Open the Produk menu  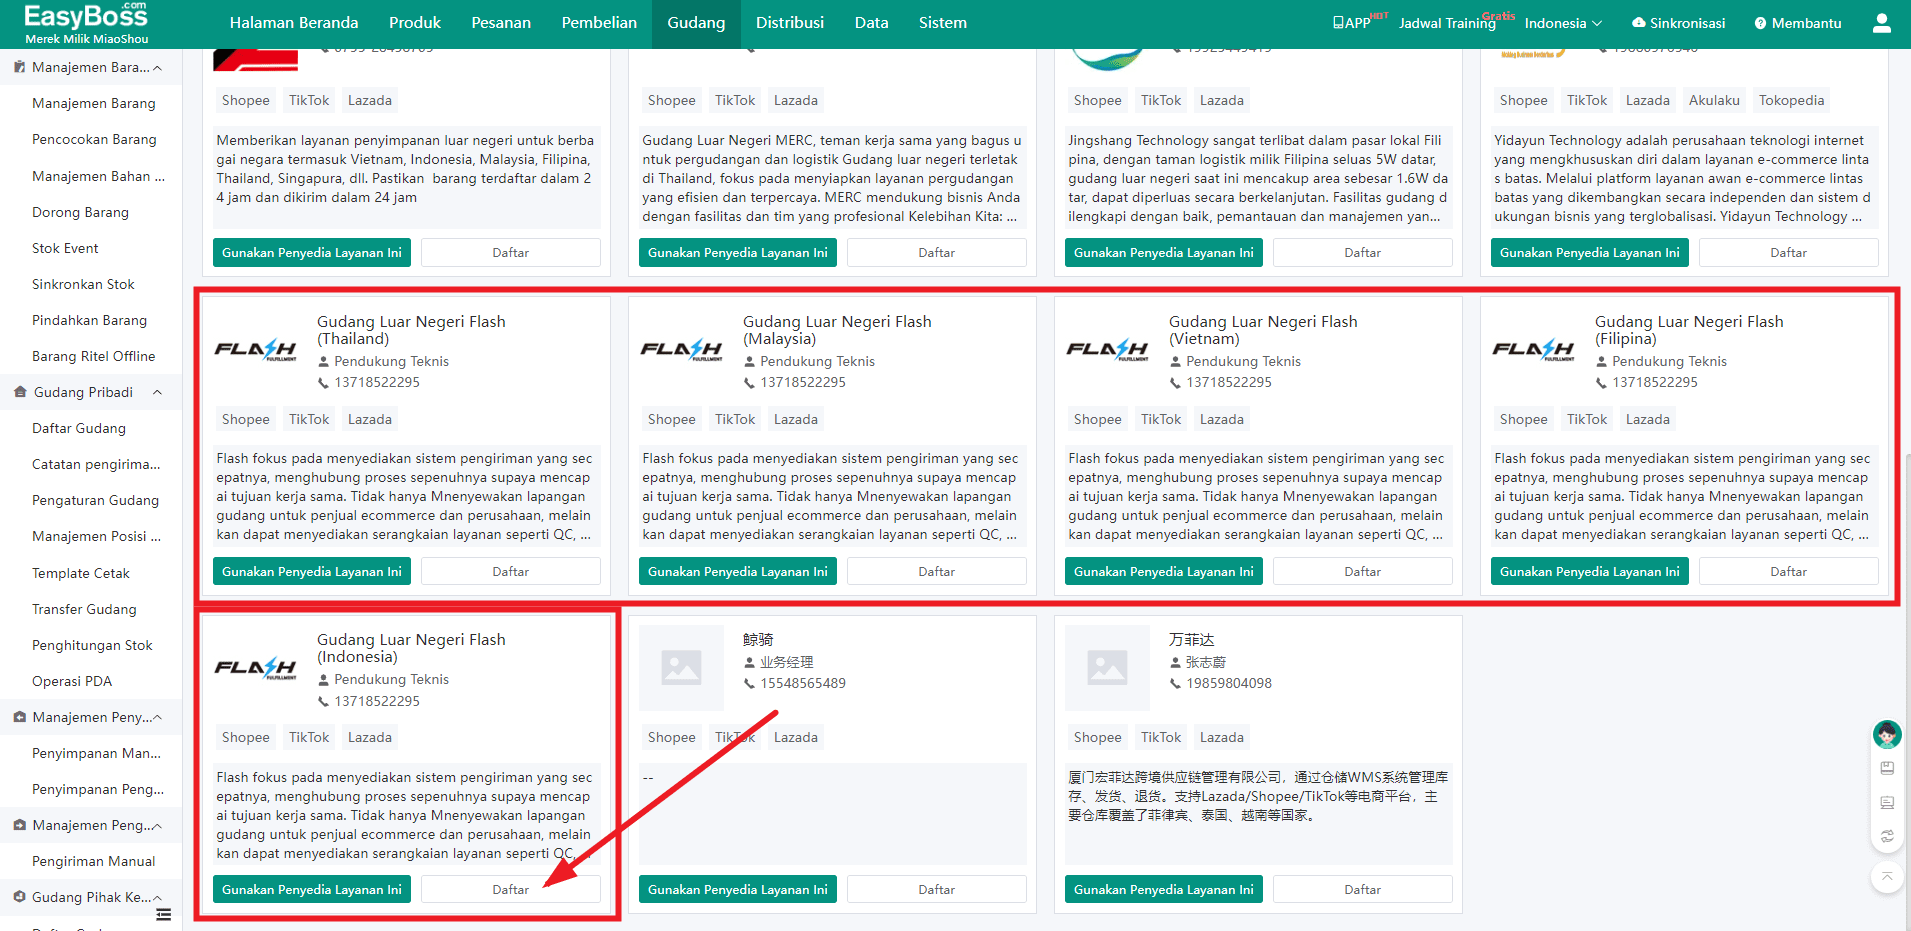415,23
